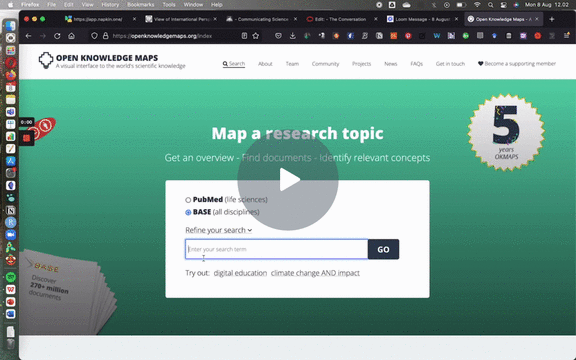Switch to Edit - The Conversation tab
This screenshot has width=576, height=360.
pos(336,19)
